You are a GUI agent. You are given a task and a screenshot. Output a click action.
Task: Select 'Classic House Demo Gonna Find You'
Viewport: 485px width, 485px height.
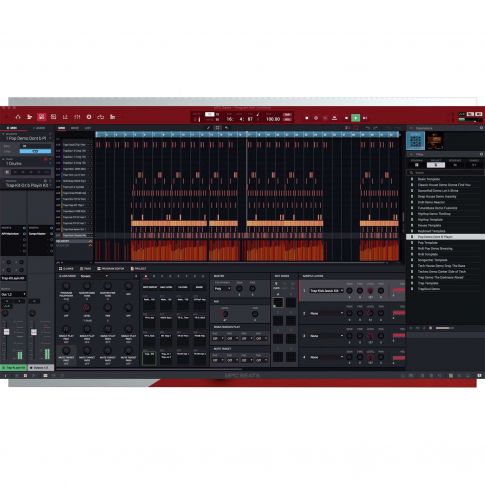pos(444,185)
